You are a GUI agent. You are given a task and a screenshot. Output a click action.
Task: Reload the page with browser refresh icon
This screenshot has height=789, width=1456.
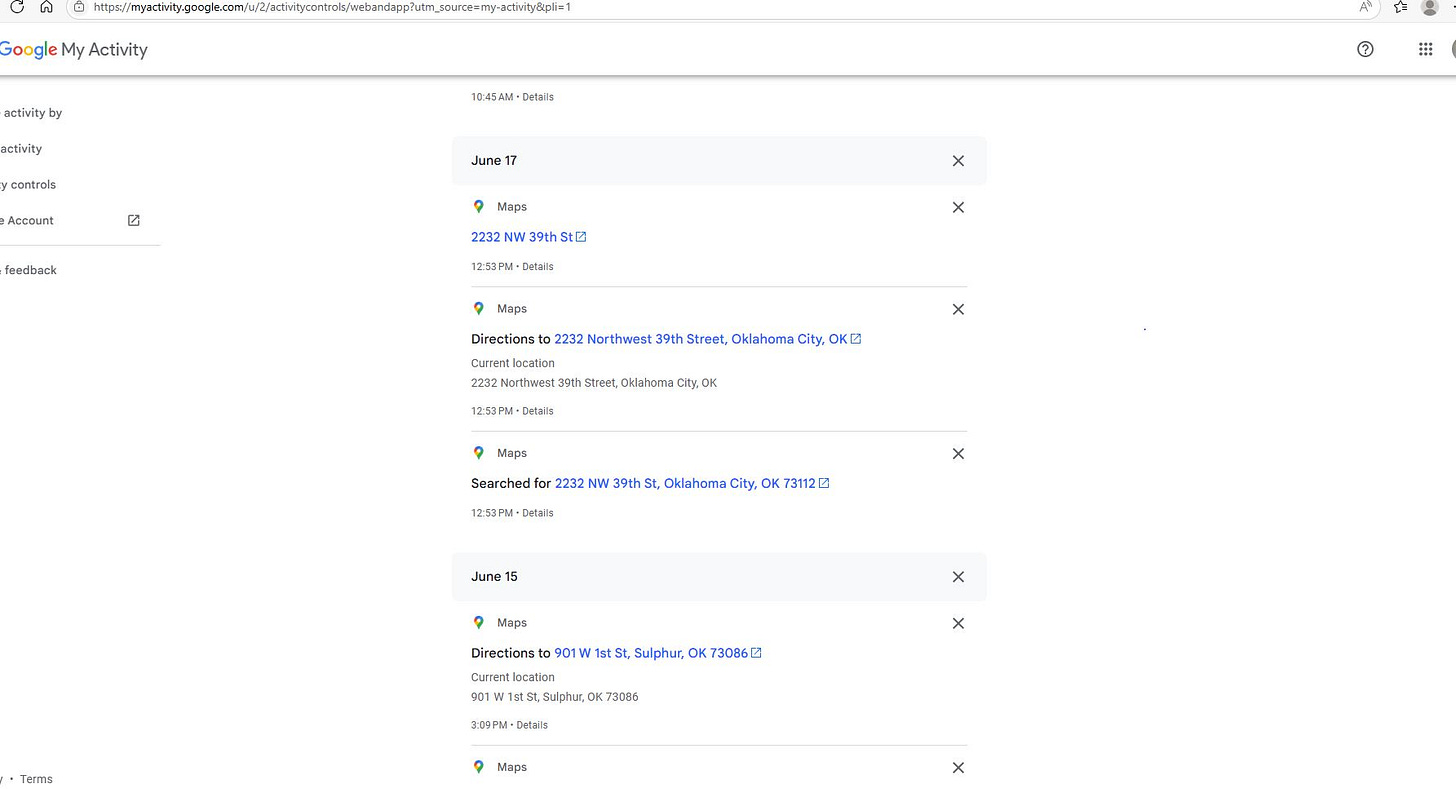[x=17, y=6]
